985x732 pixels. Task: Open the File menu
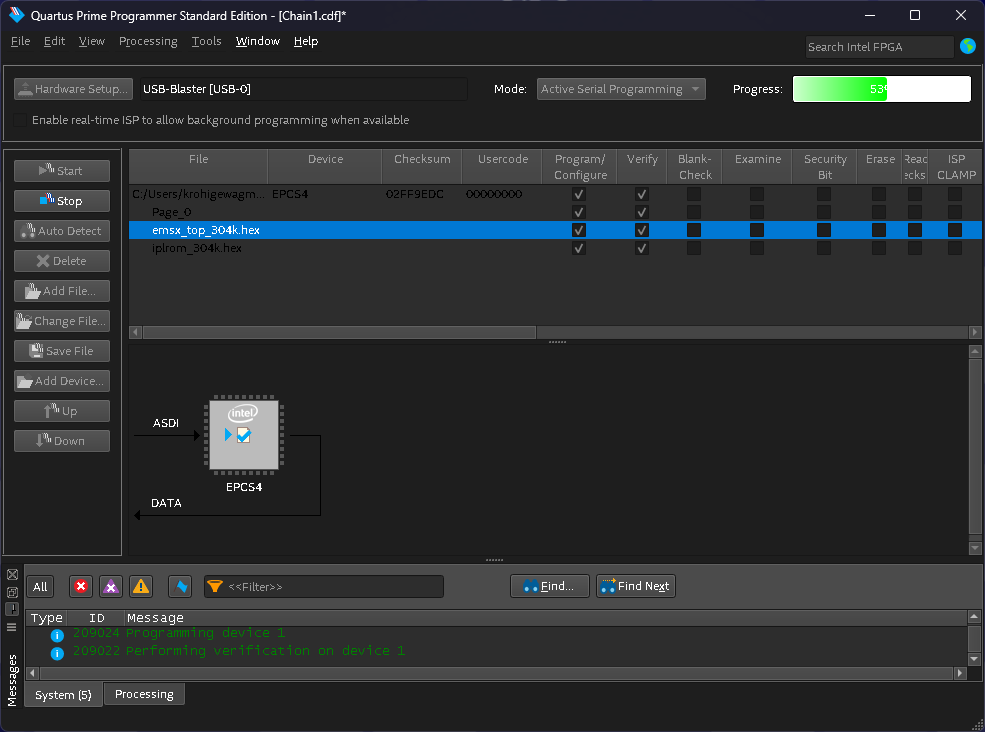pos(20,41)
